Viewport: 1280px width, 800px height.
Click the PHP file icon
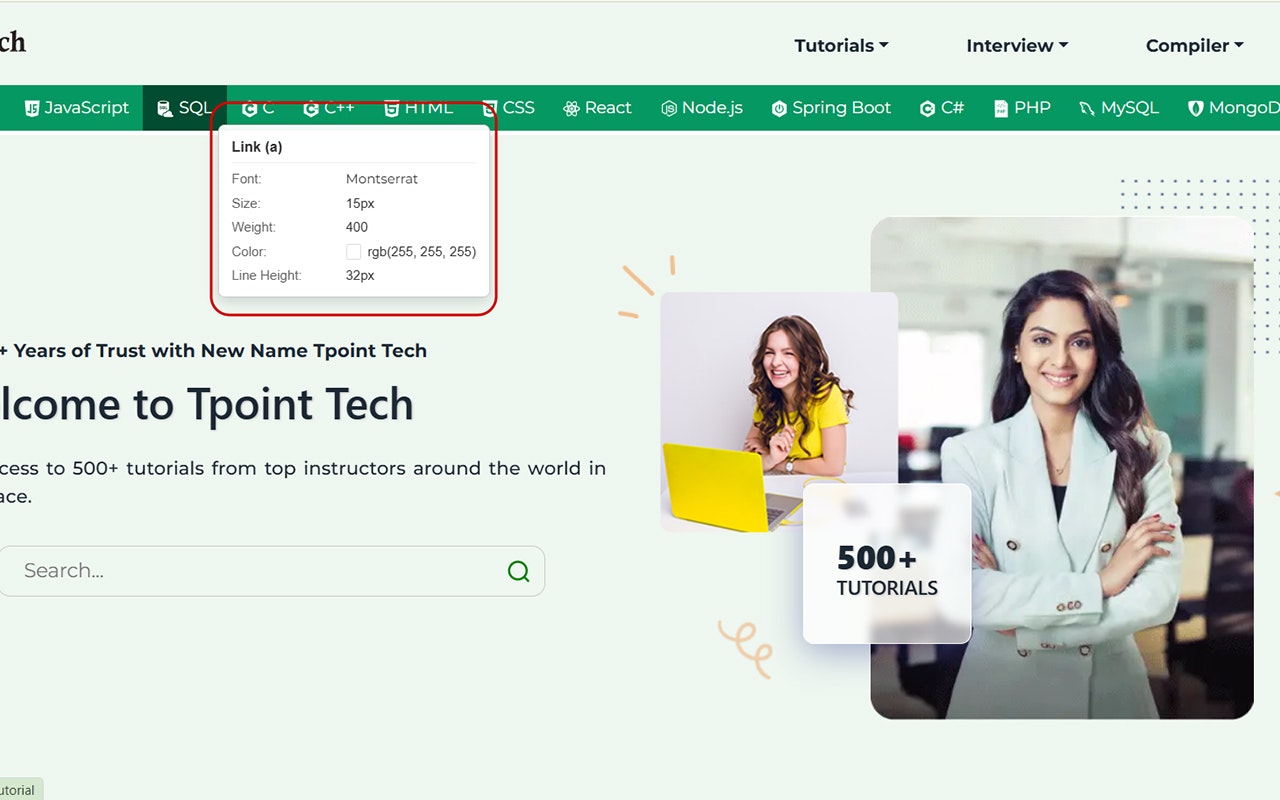[x=1001, y=108]
